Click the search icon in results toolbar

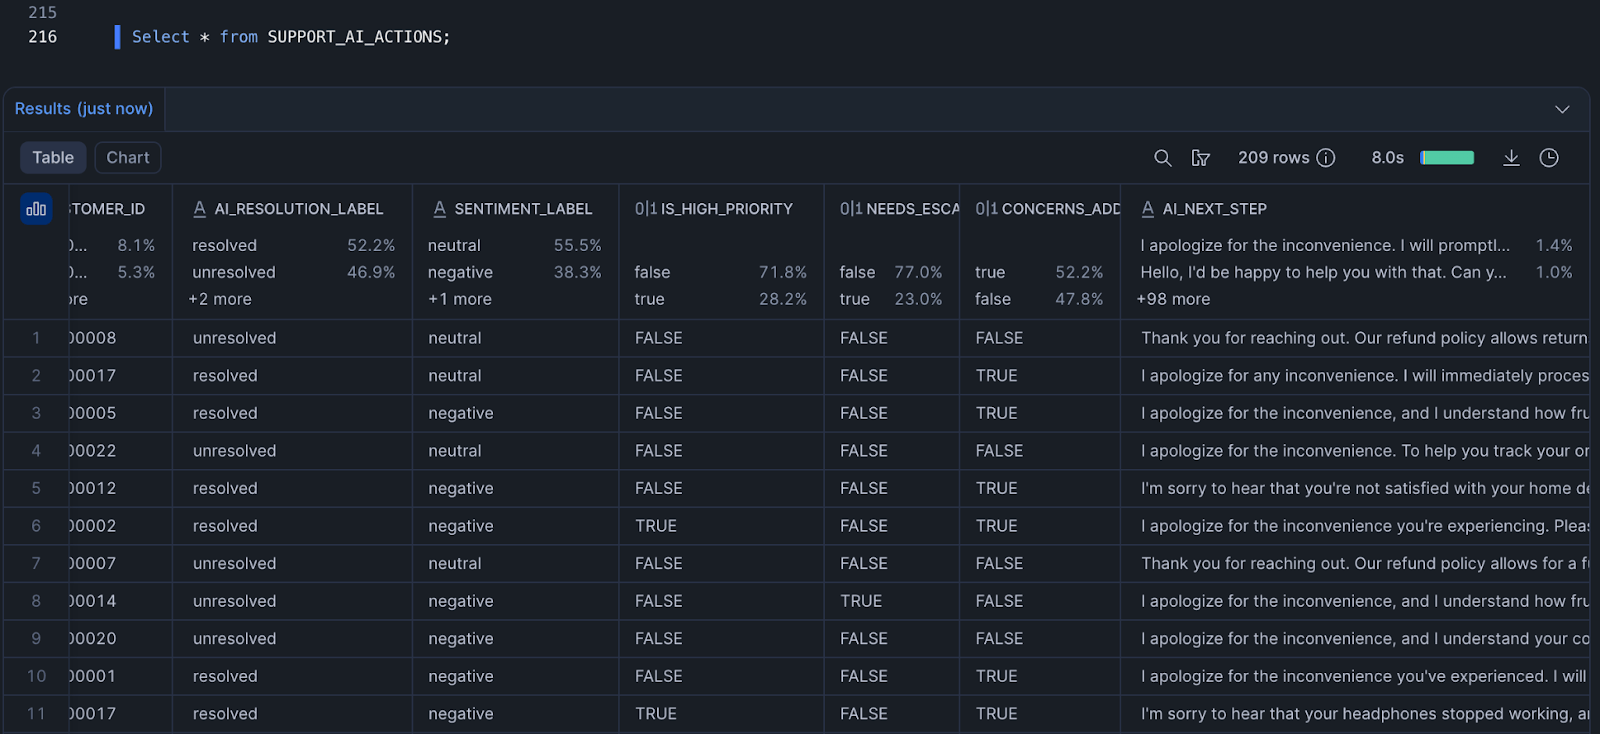tap(1162, 158)
